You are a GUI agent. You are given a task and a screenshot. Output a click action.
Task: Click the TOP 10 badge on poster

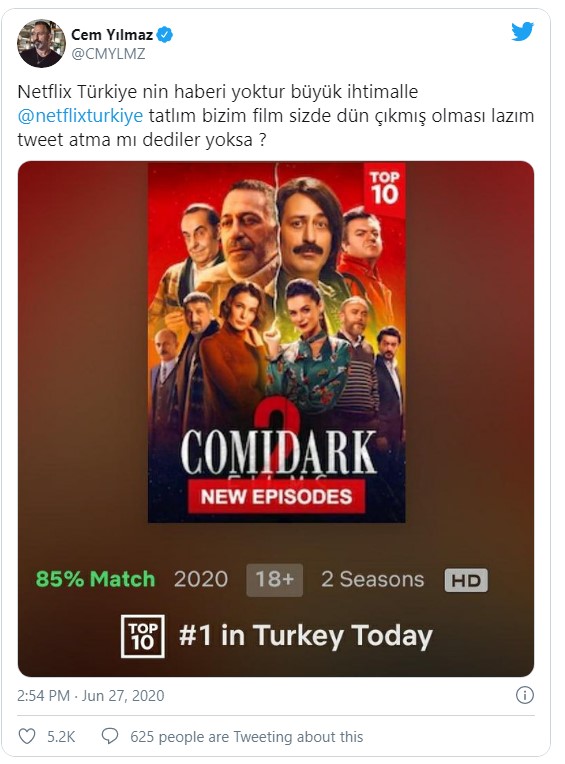click(384, 189)
